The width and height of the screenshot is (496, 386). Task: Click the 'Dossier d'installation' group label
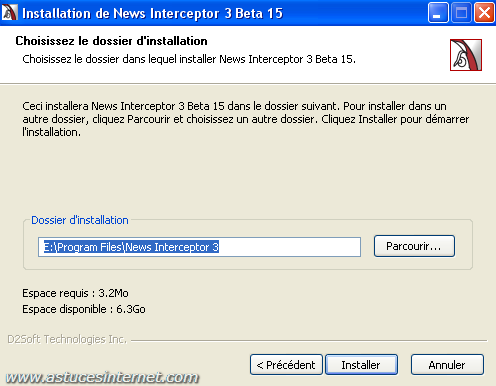pyautogui.click(x=80, y=220)
